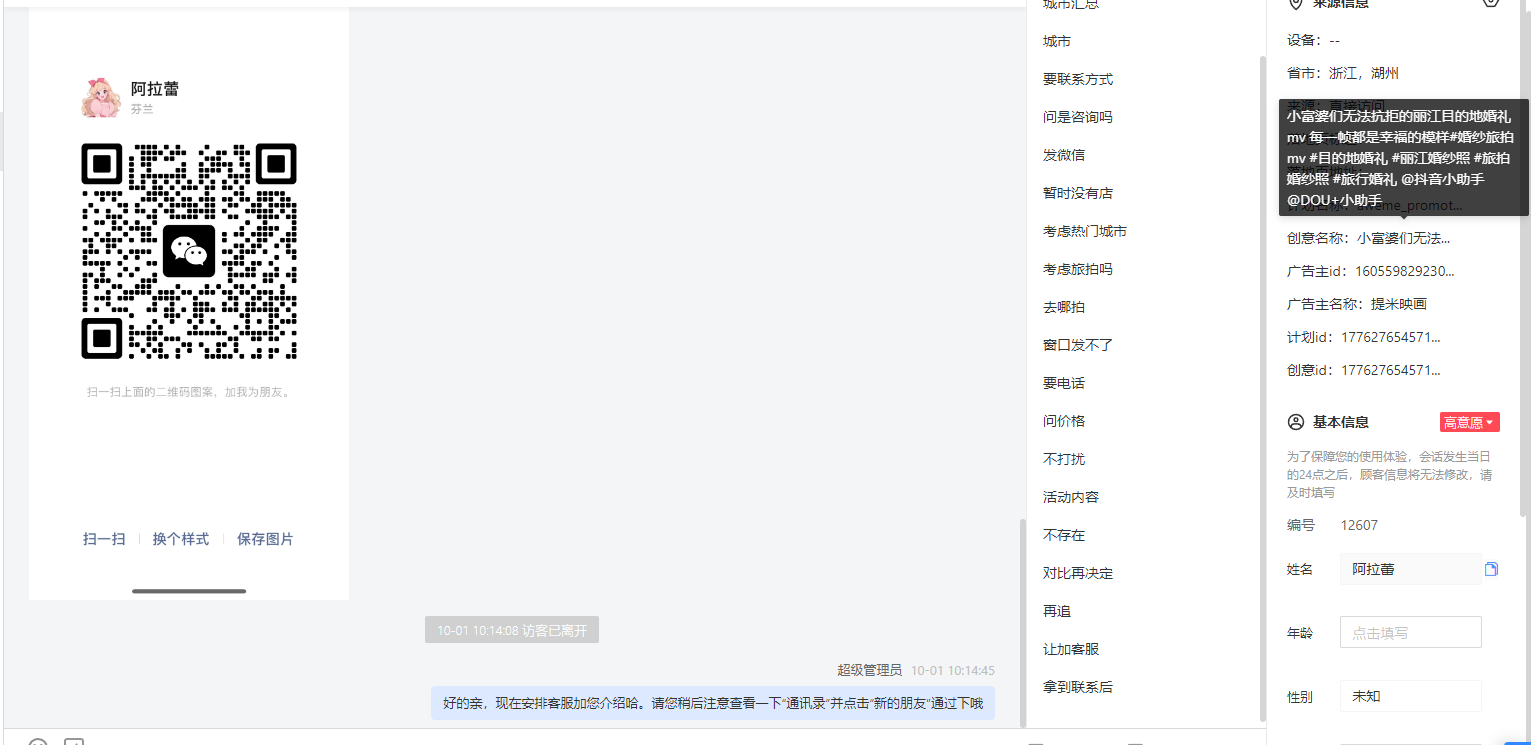Click the 创意名称 line
This screenshot has height=745, width=1531.
(1368, 238)
